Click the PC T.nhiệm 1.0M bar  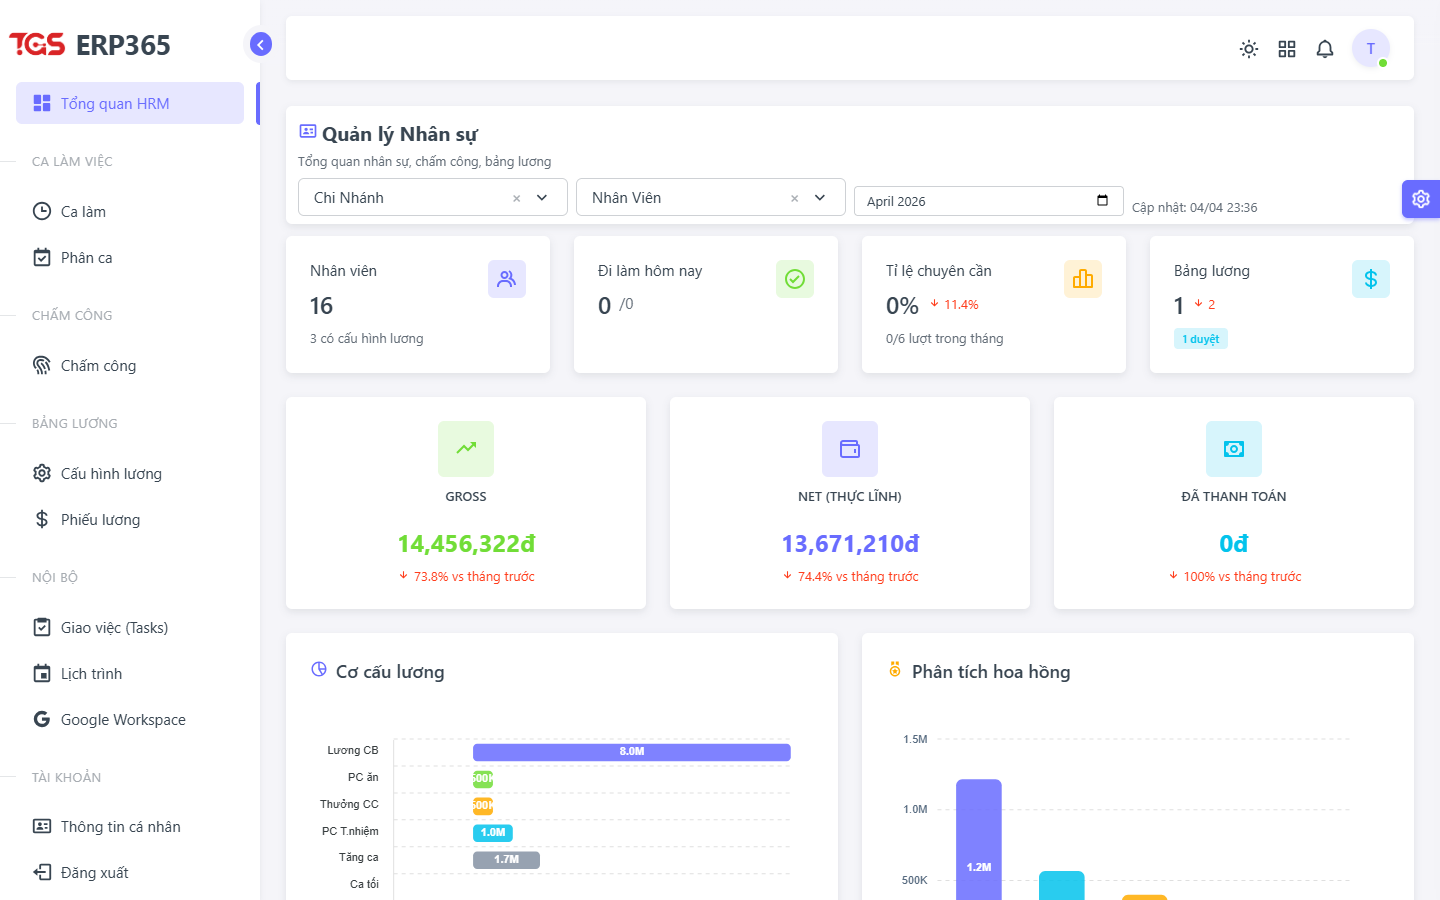pyautogui.click(x=493, y=832)
